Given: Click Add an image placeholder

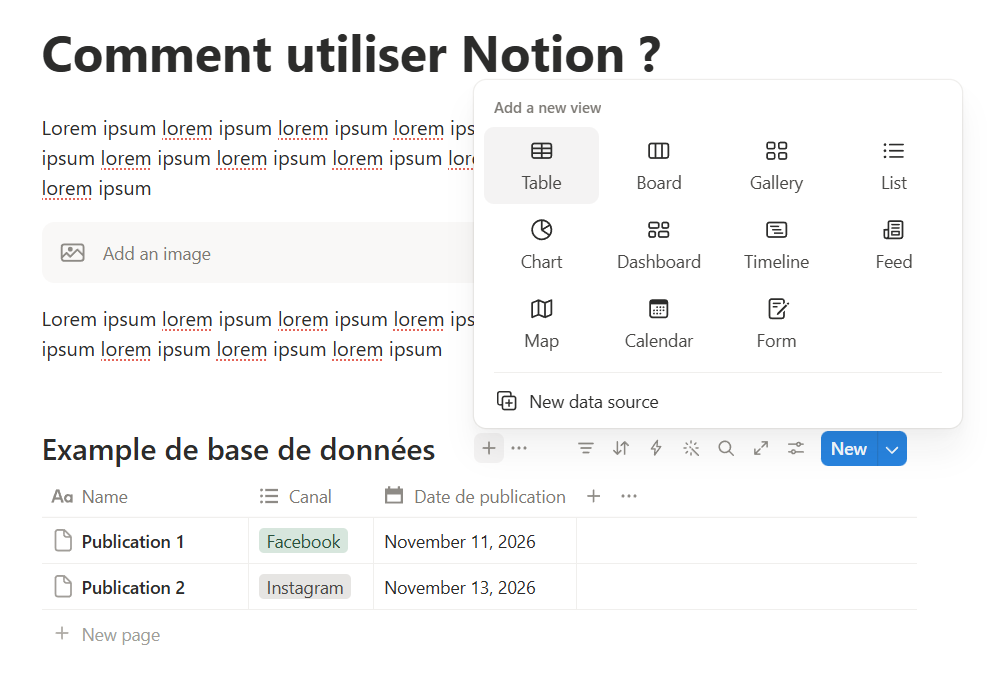Looking at the screenshot, I should [258, 253].
